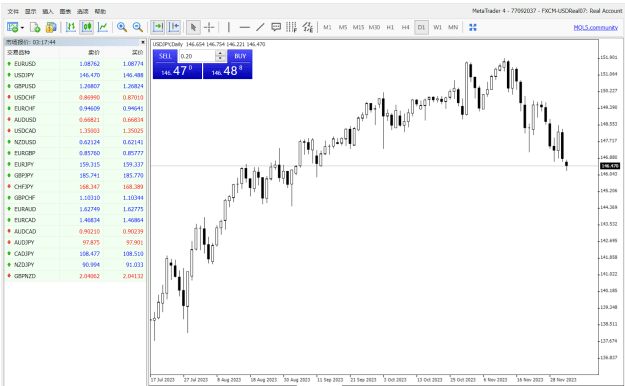The width and height of the screenshot is (625, 386).
Task: Select GBPNZD symbol in Market Watch
Action: pos(25,276)
